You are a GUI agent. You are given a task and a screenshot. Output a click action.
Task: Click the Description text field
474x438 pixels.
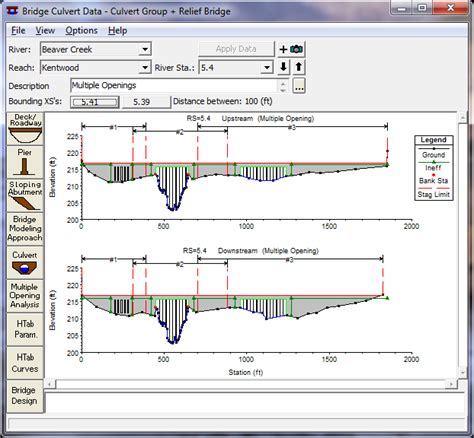pyautogui.click(x=175, y=86)
